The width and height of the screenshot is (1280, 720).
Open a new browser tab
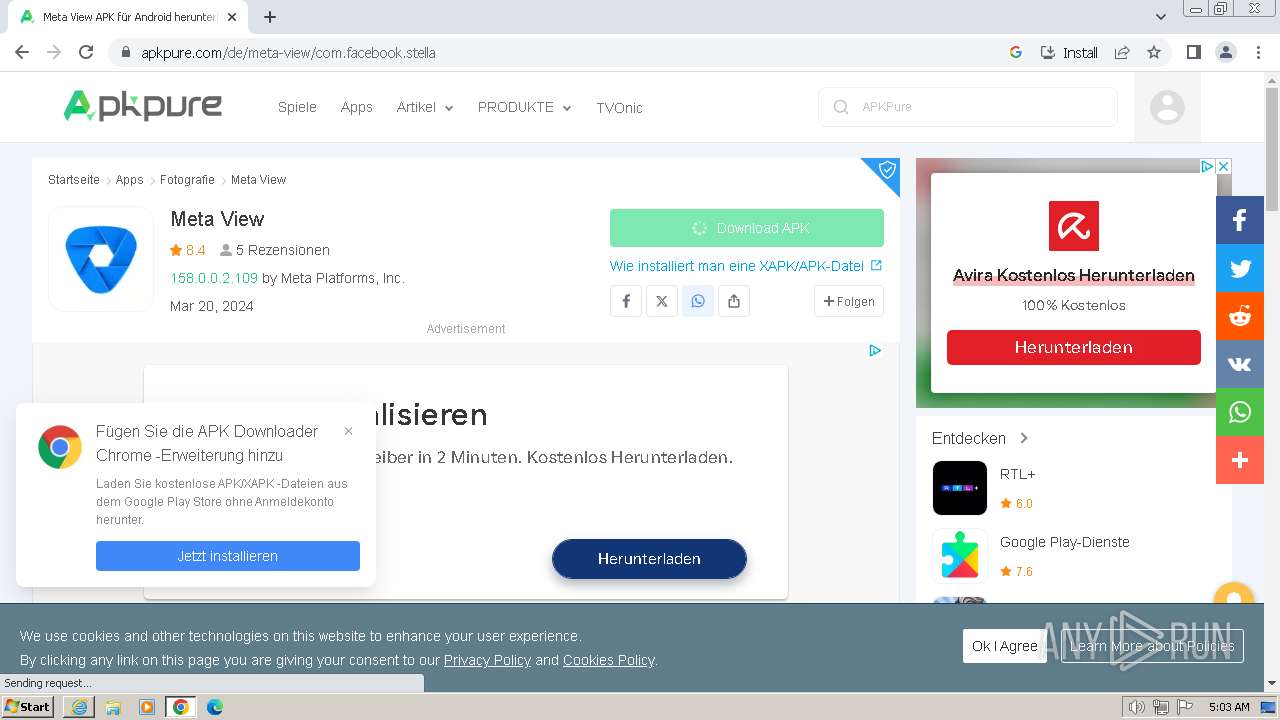tap(270, 17)
